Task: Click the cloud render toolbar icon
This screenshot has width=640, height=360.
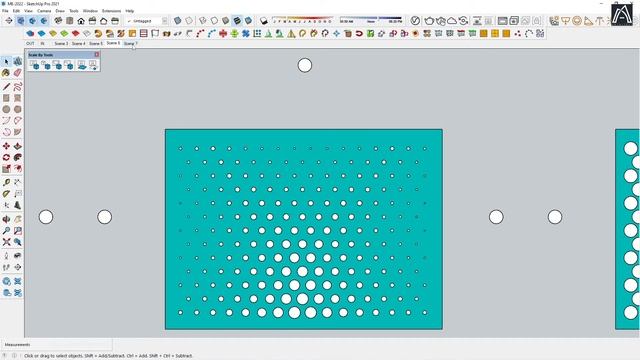Action: coord(452,20)
